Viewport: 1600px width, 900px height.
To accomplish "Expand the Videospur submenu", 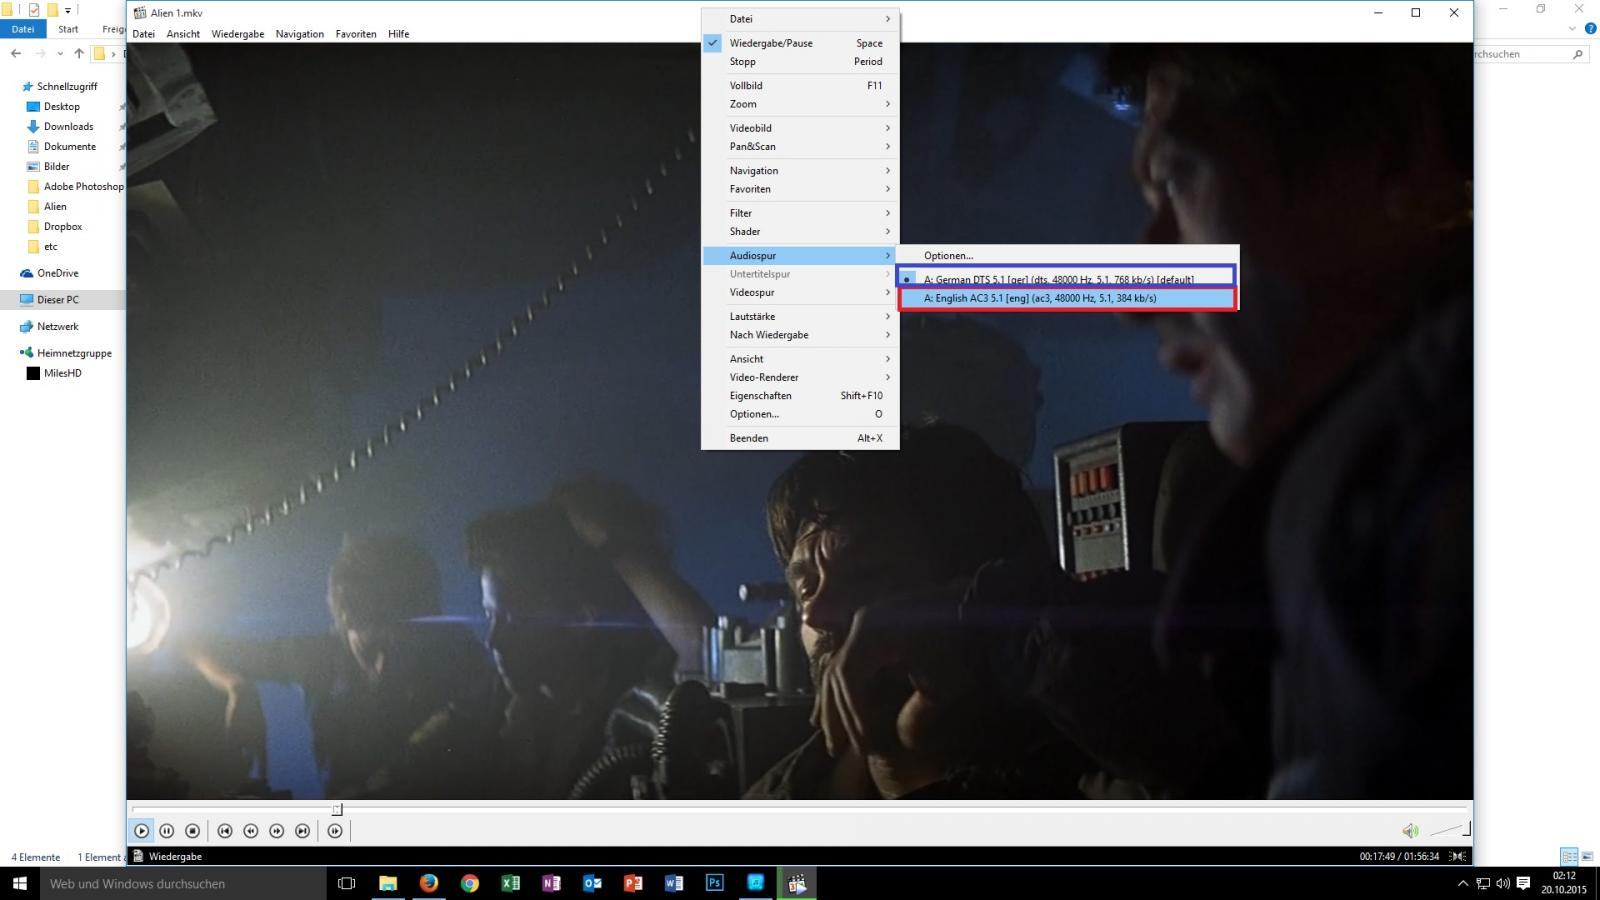I will [x=800, y=292].
